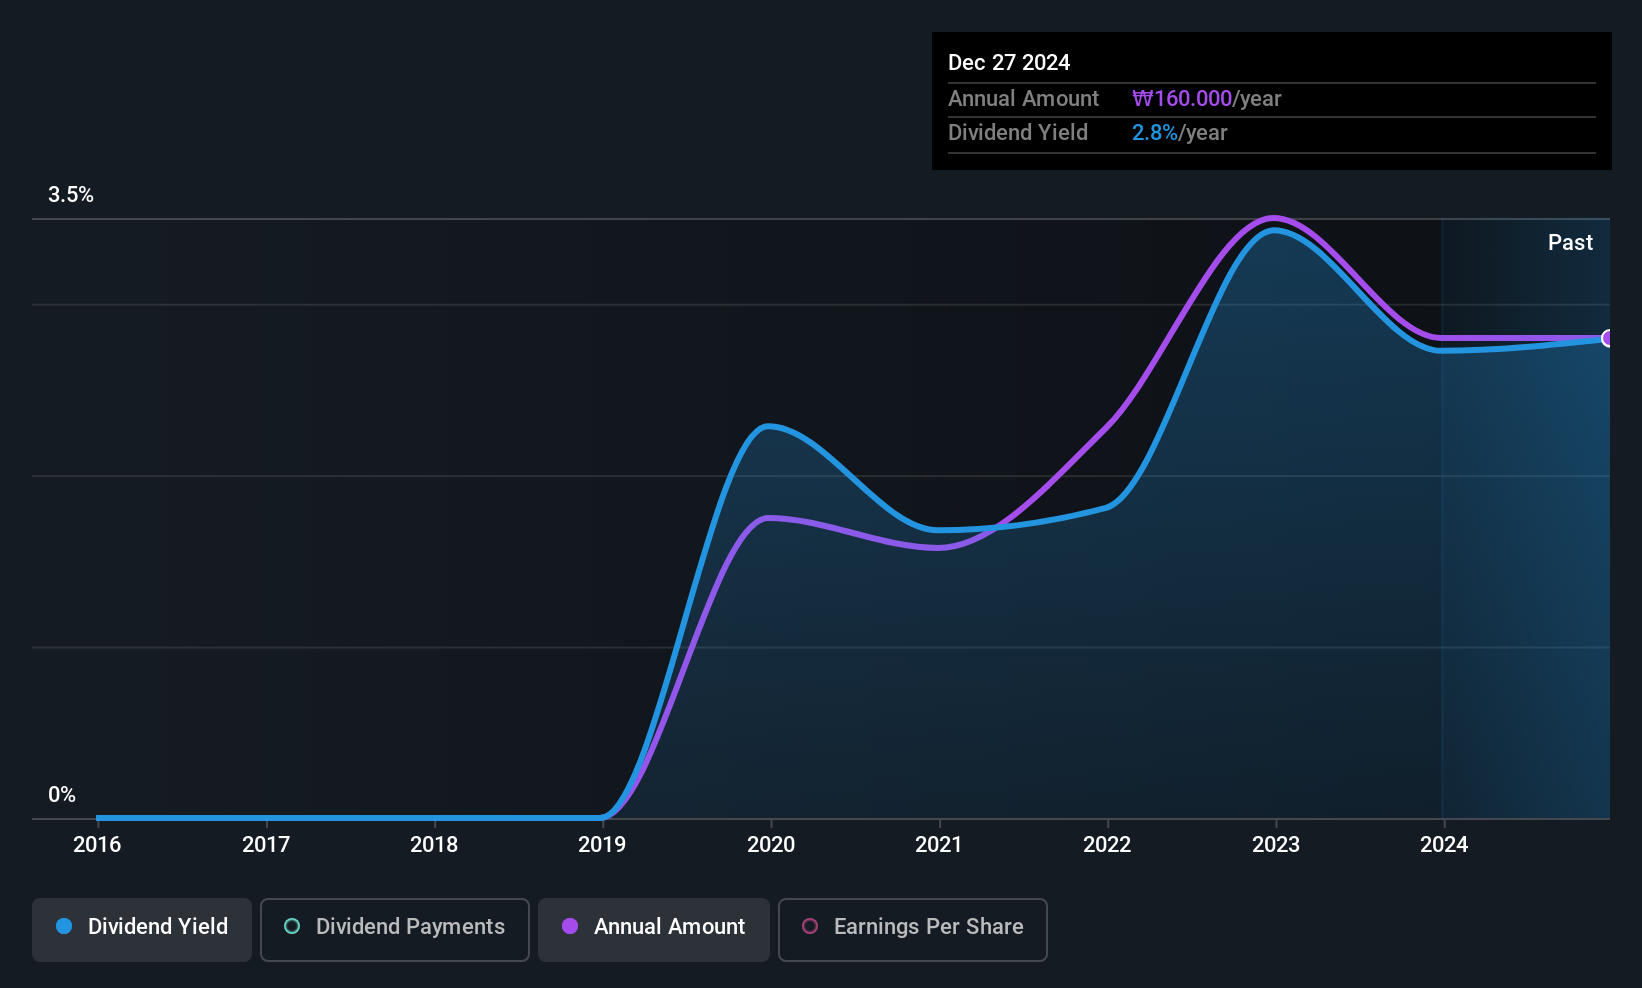
Task: Show the Earnings Per Share series
Action: tap(912, 929)
